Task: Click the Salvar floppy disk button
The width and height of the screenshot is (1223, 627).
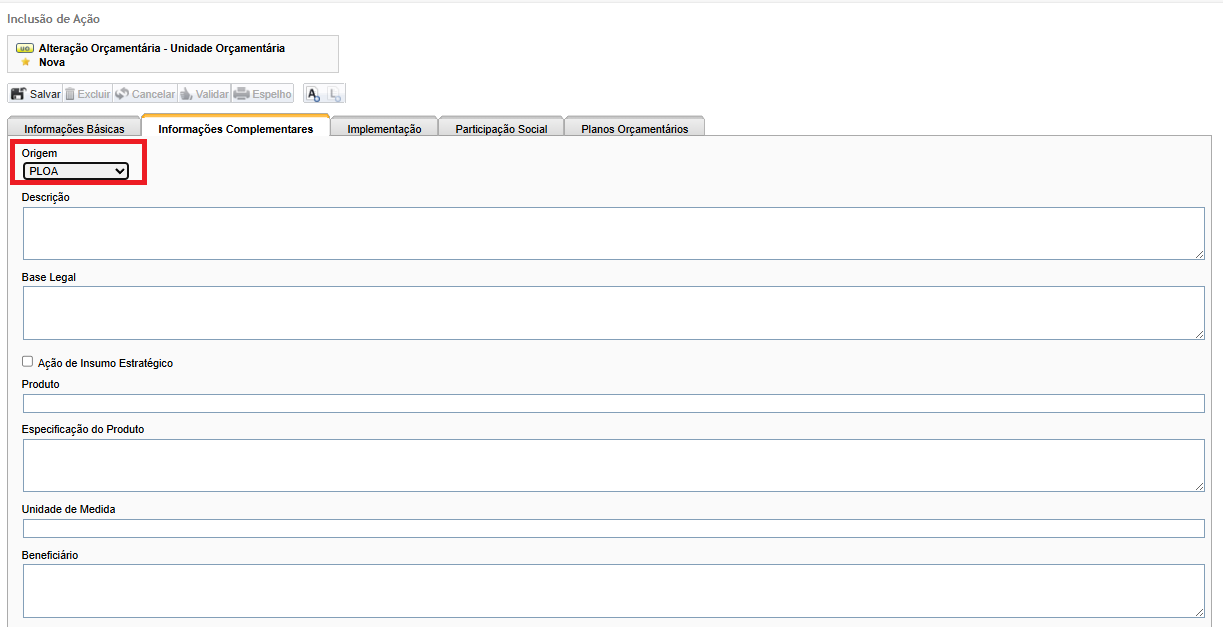Action: coord(35,94)
